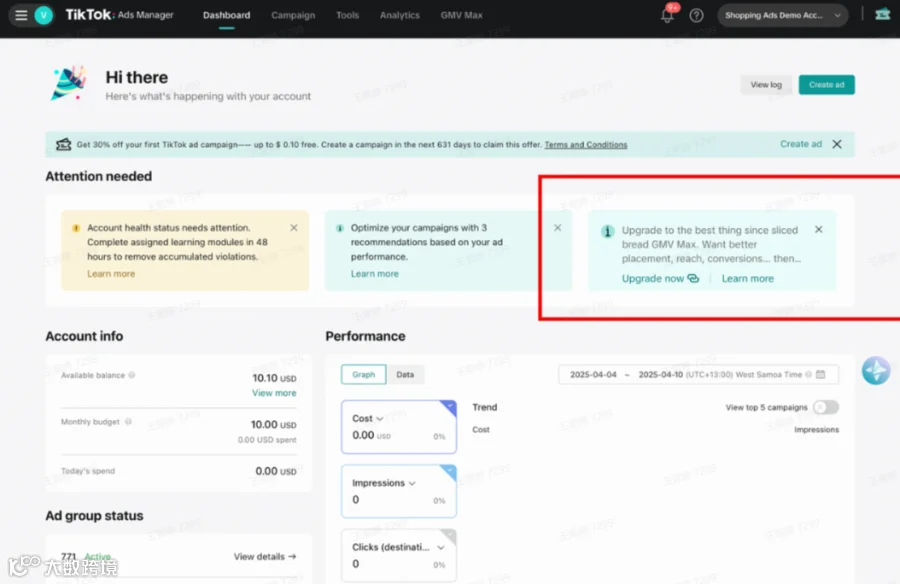Switch performance view to Data
900x584 pixels.
(405, 374)
